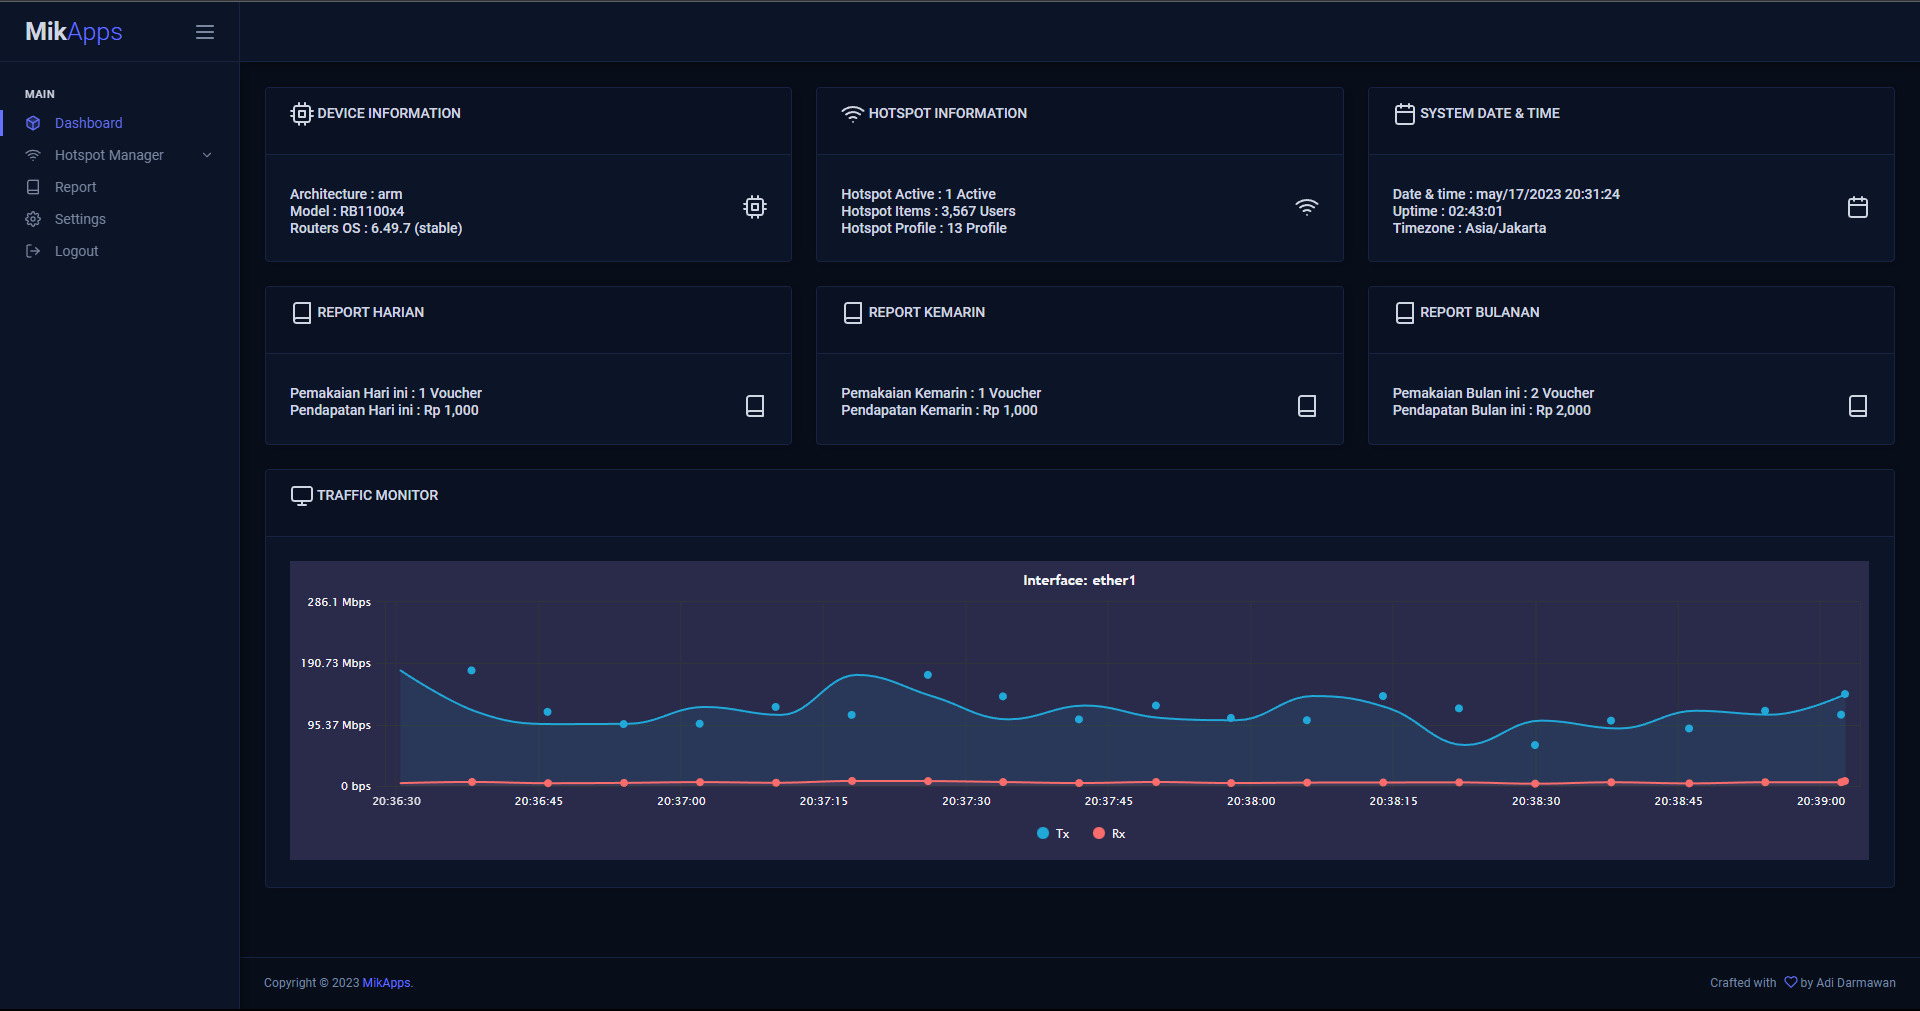Click the Rx legend red color dot
The height and width of the screenshot is (1011, 1920).
coord(1099,833)
